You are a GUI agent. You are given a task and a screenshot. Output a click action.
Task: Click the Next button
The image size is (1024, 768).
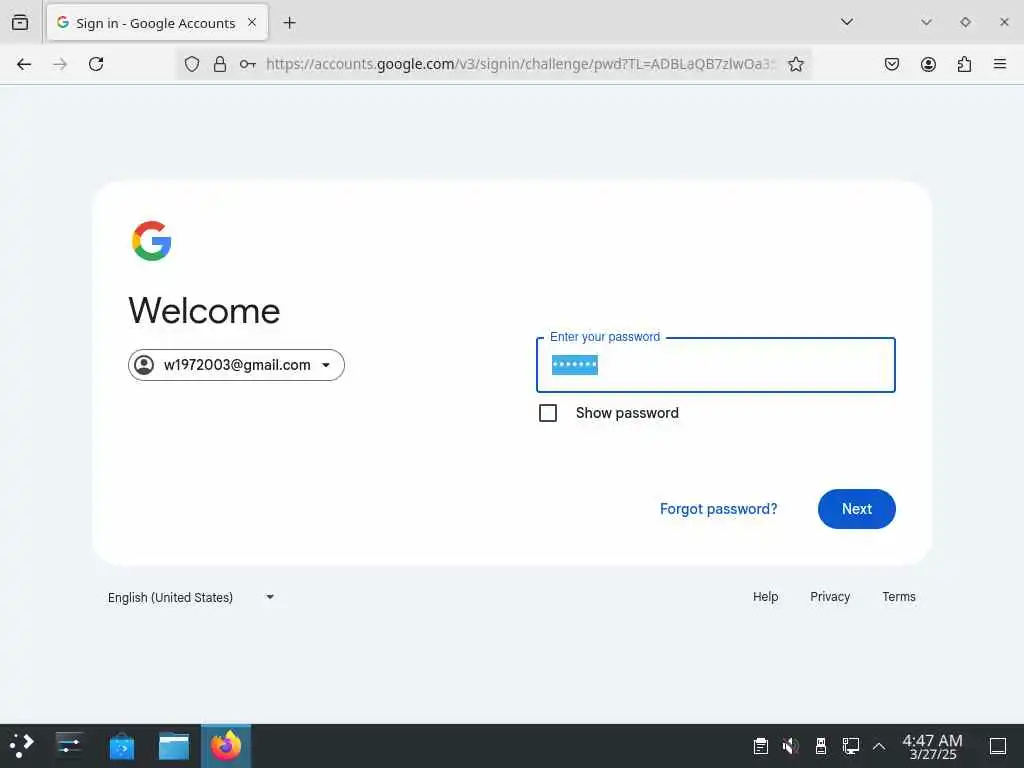(857, 509)
